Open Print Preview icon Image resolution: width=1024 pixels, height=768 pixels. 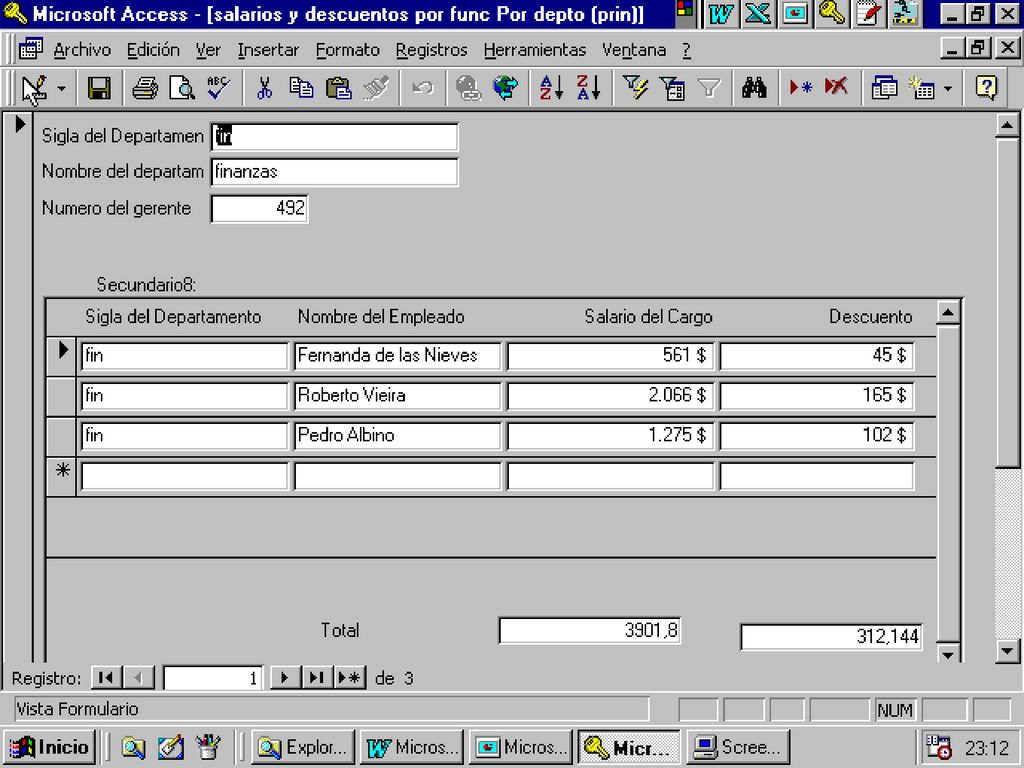(182, 88)
